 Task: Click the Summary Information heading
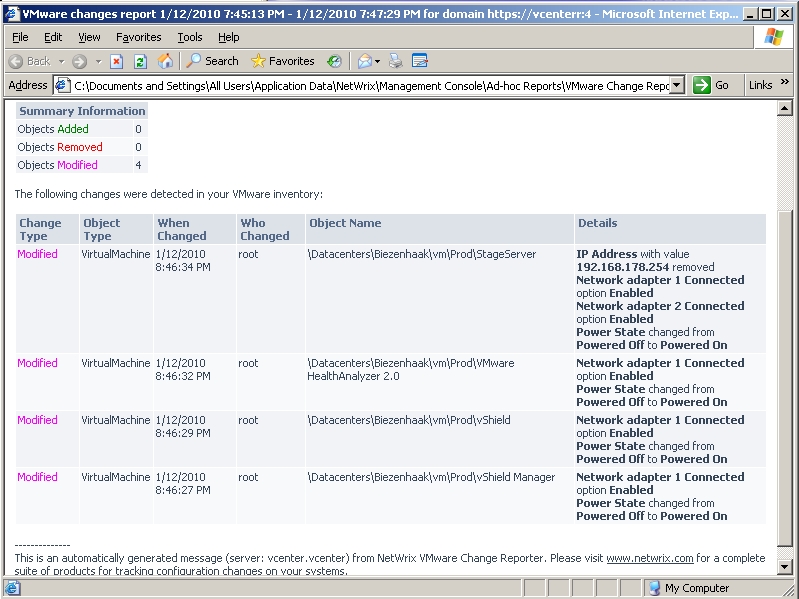coord(82,111)
